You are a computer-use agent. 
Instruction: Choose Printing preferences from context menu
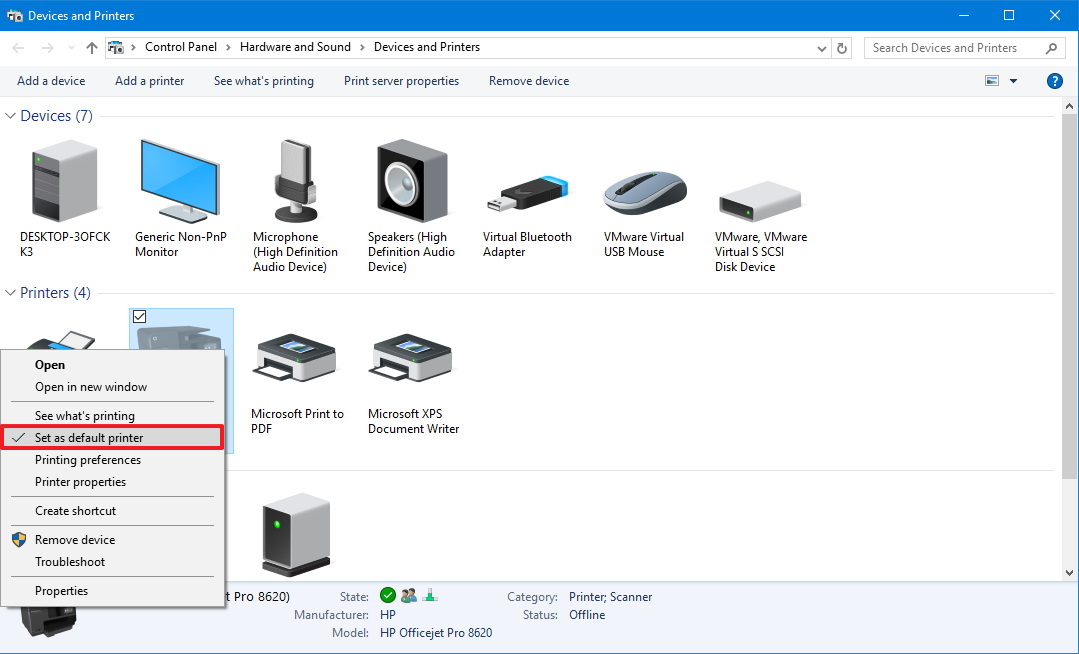coord(87,459)
